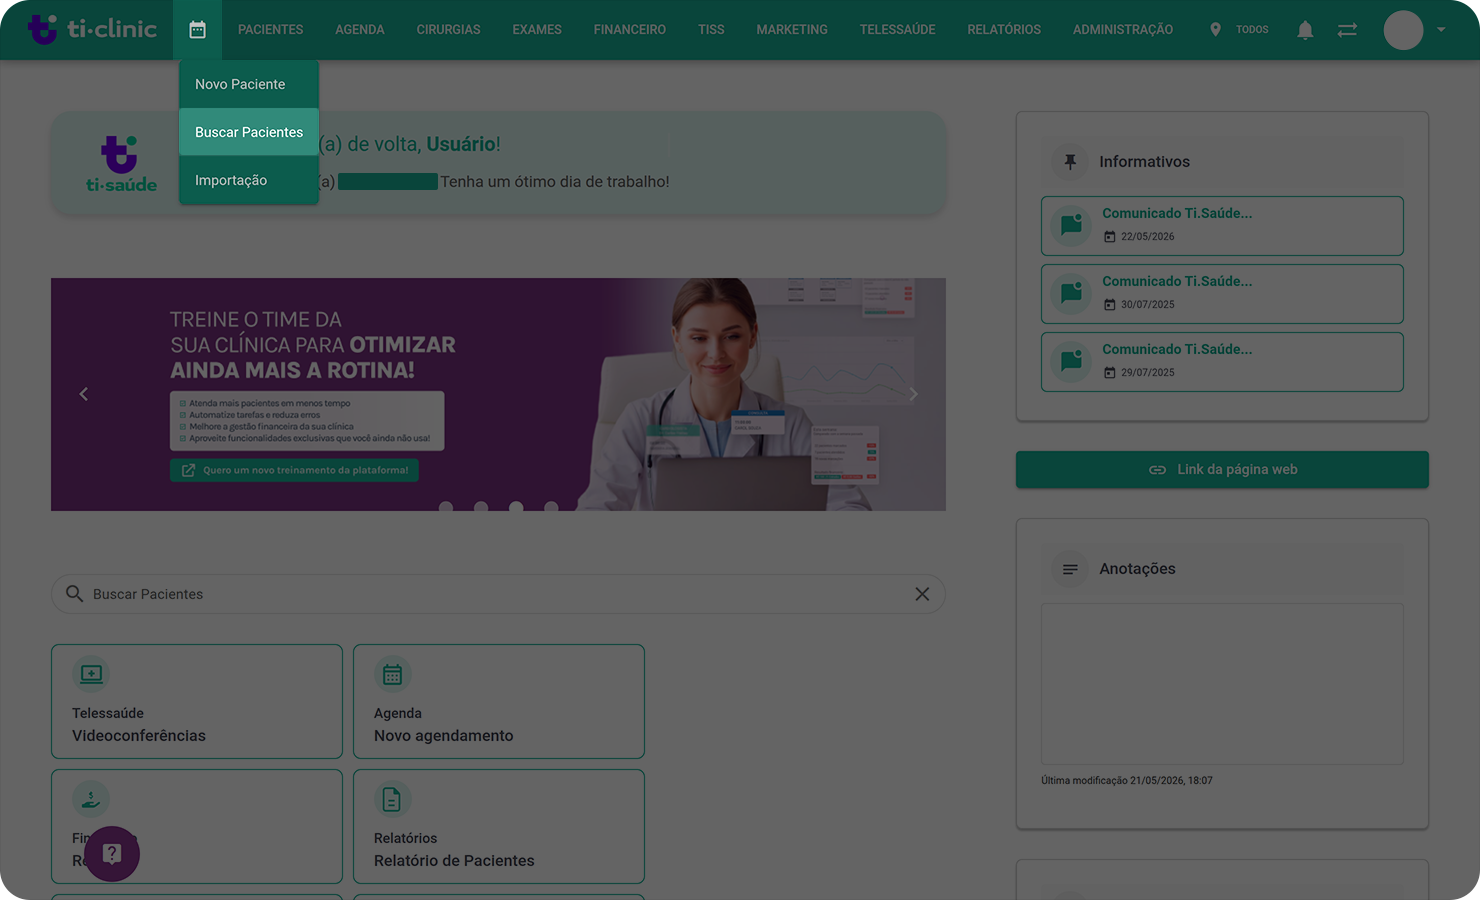
Task: Click the search magnifier icon
Action: click(74, 594)
